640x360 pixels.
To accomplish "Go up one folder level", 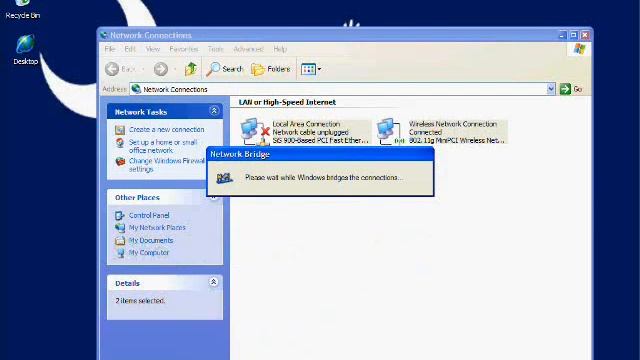I will pos(191,69).
